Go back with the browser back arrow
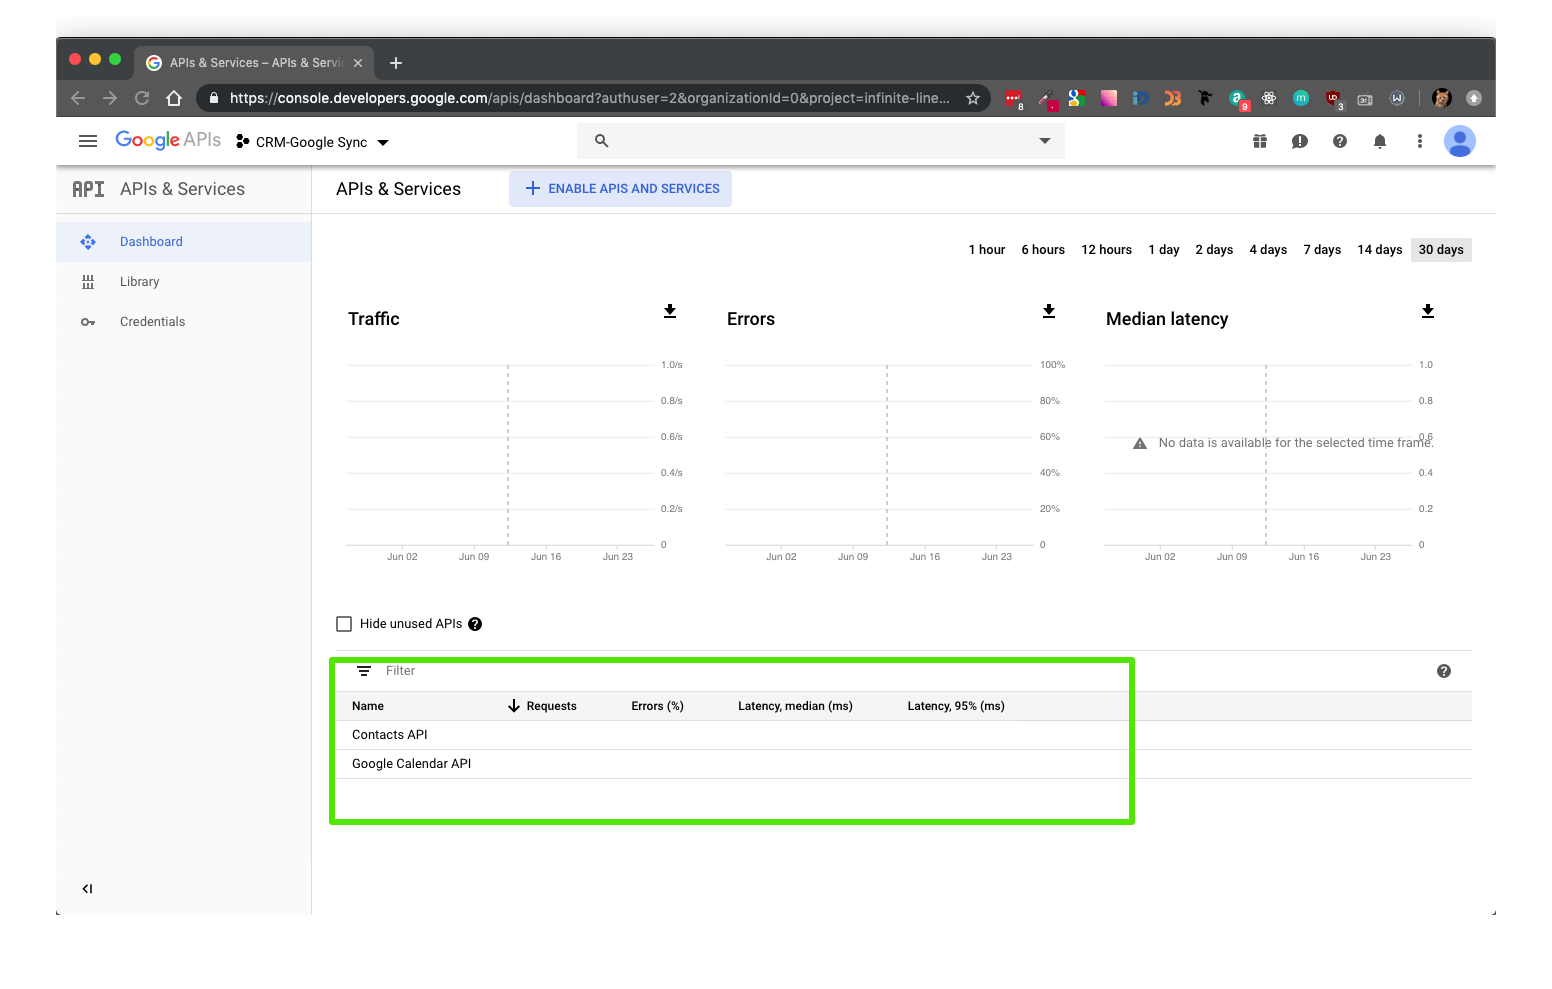This screenshot has width=1552, height=989. click(x=78, y=98)
